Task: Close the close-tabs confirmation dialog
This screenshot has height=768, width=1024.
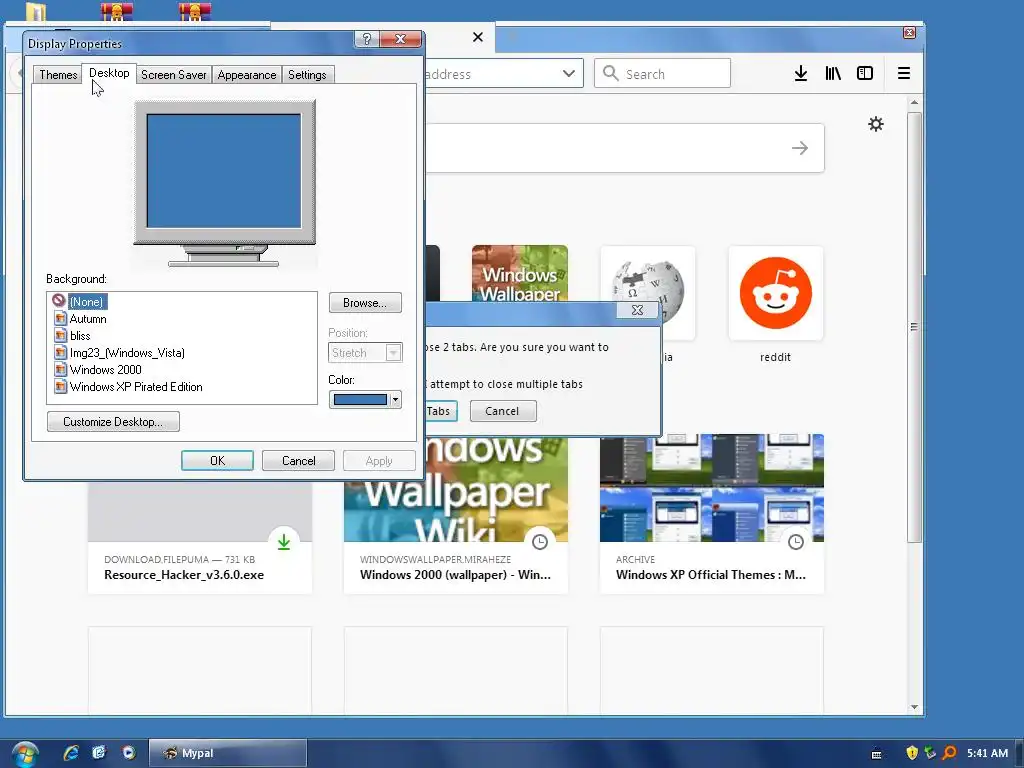Action: click(x=637, y=310)
